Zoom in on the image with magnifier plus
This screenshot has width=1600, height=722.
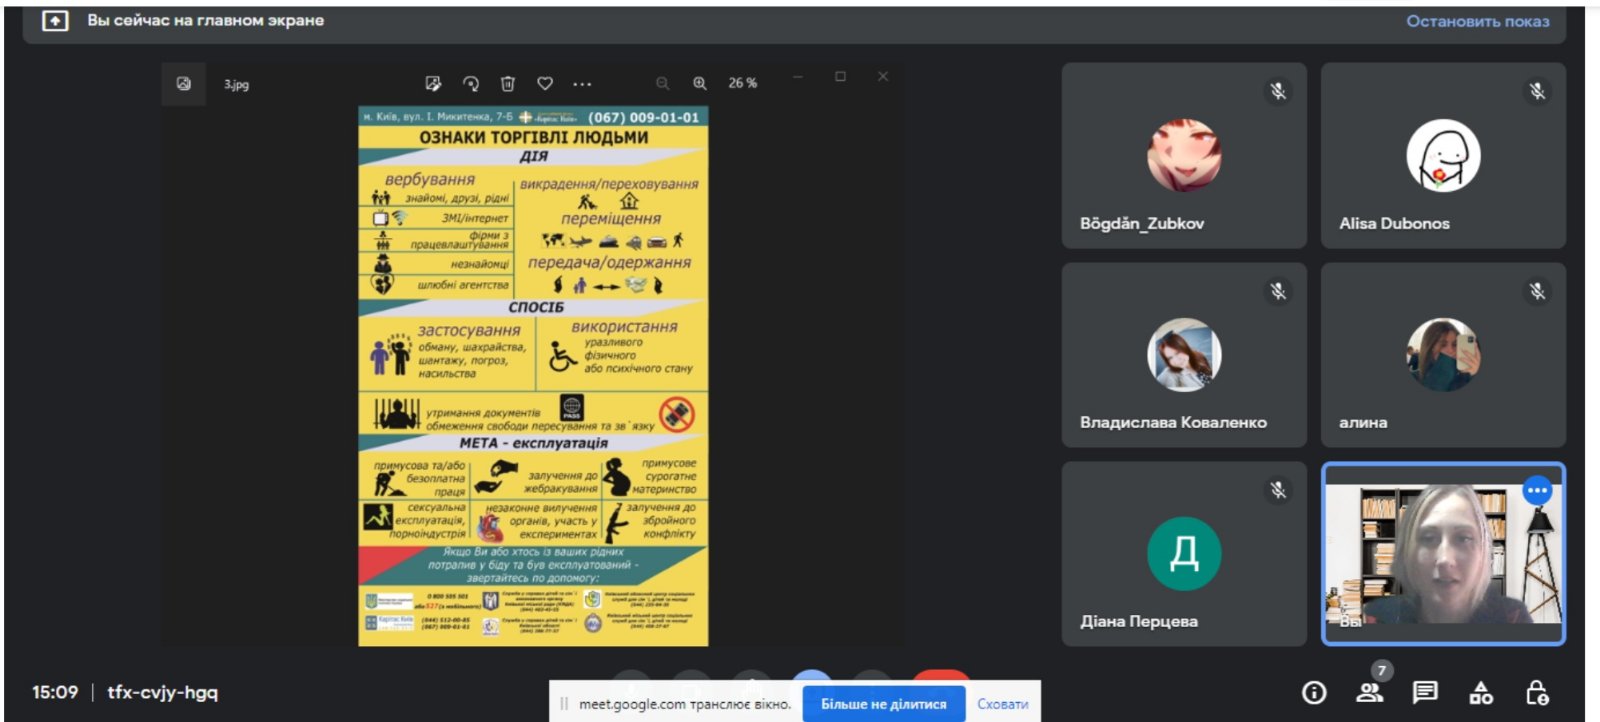[700, 84]
